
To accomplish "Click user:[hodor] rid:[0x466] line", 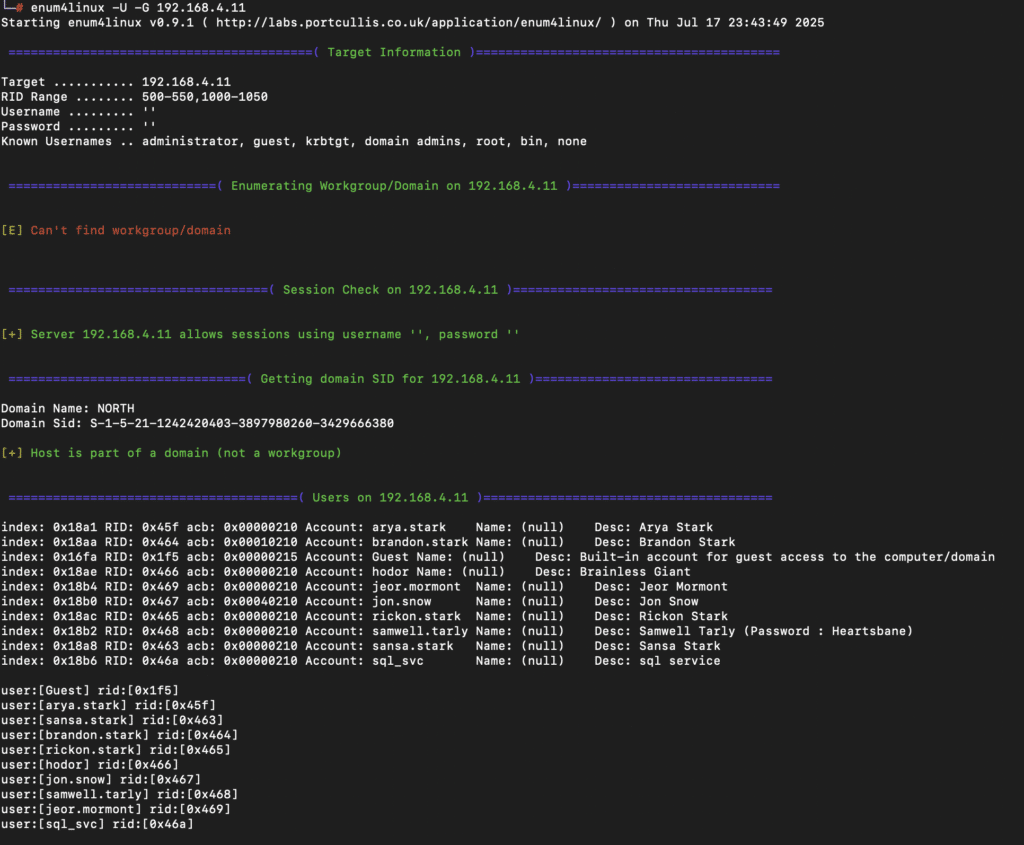I will point(89,765).
